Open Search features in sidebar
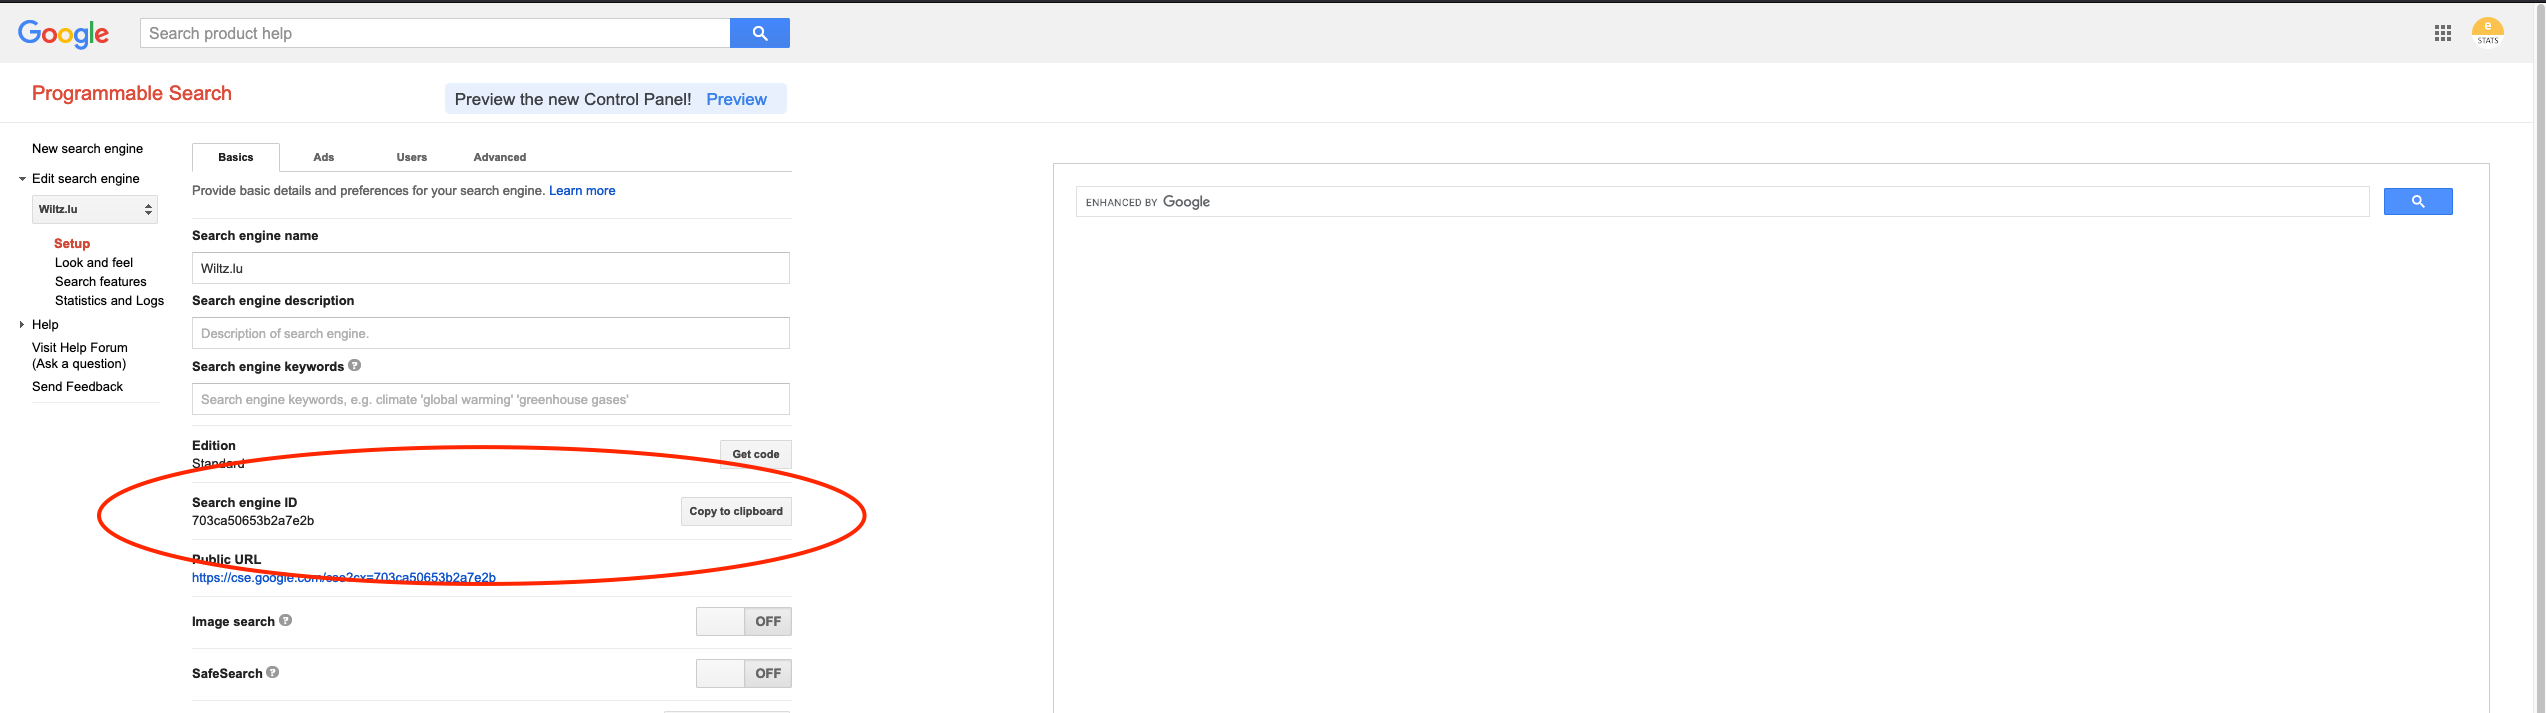 tap(101, 281)
